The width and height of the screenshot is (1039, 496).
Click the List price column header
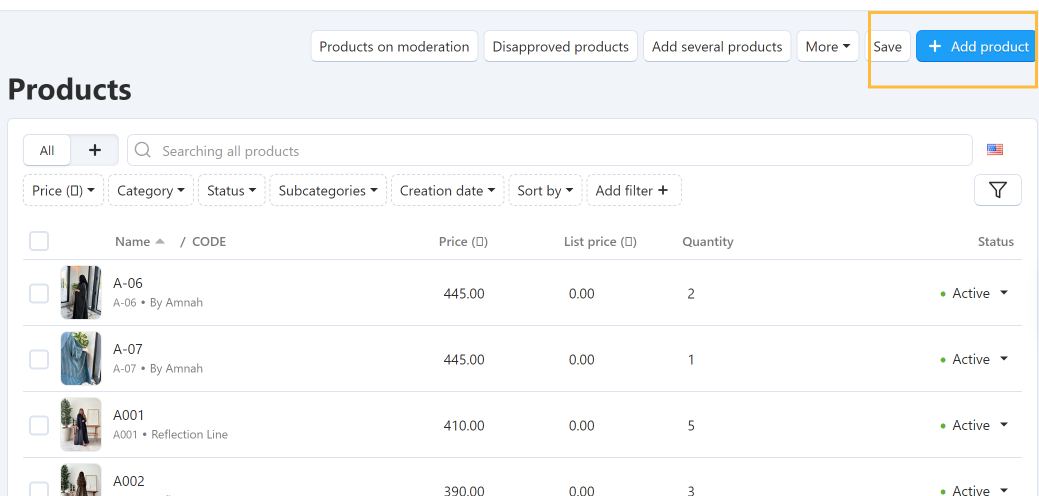pyautogui.click(x=600, y=242)
